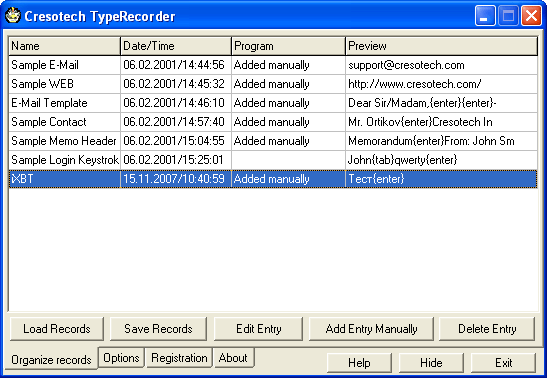Image resolution: width=547 pixels, height=378 pixels.
Task: Click Added manually in iXBT row
Action: coord(271,179)
